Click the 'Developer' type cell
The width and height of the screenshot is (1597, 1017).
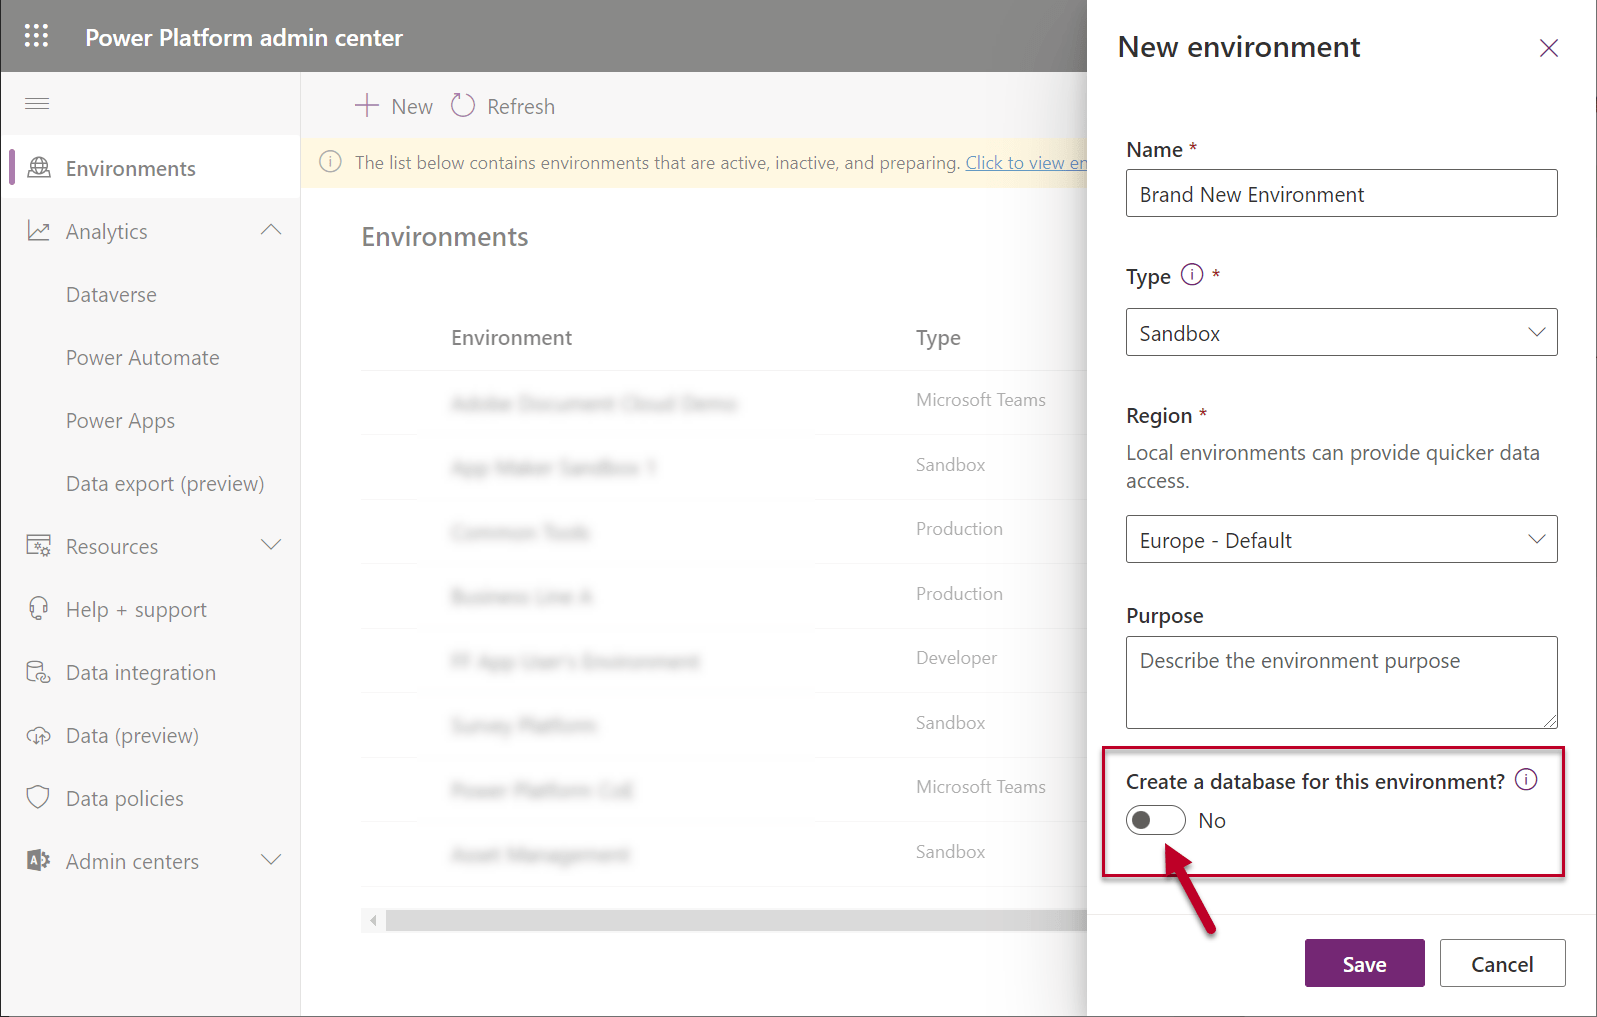click(956, 658)
